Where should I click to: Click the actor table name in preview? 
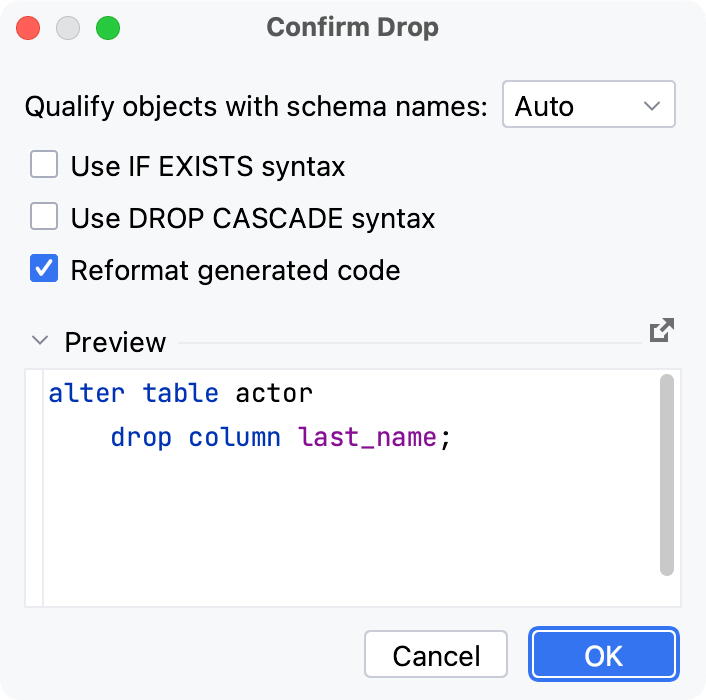click(x=274, y=393)
